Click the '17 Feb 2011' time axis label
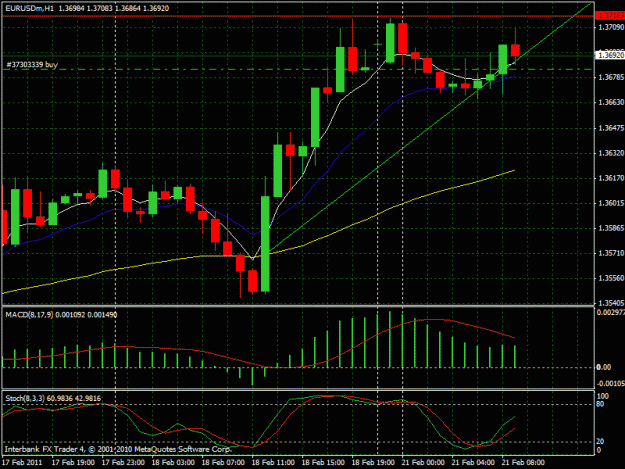 click(x=22, y=463)
